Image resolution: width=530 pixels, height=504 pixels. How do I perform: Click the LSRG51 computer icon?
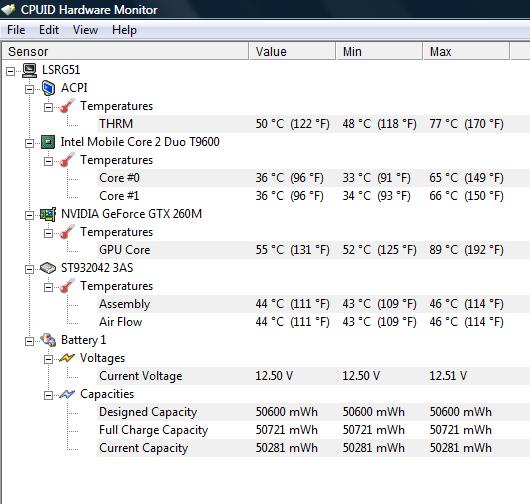[29, 70]
